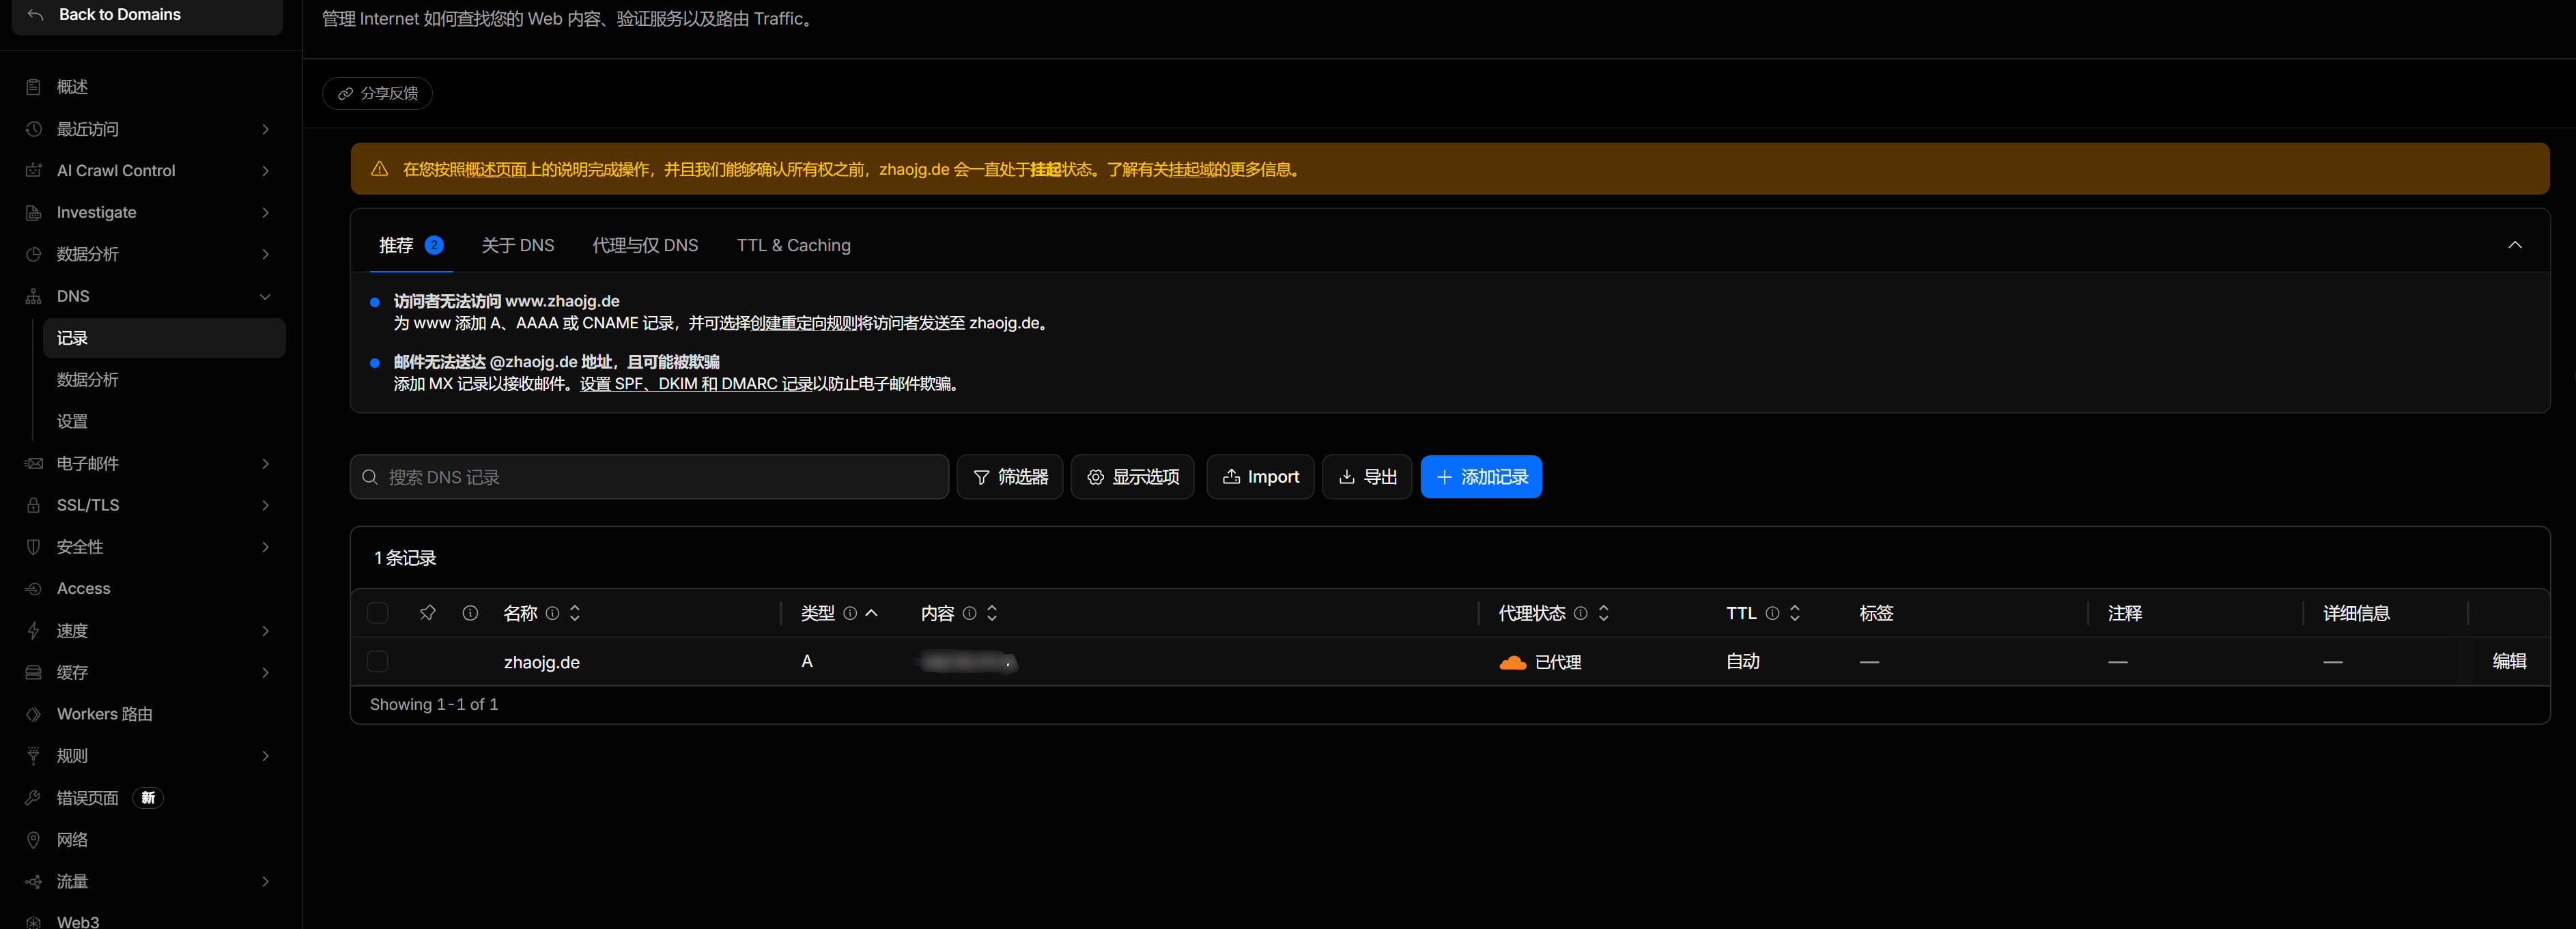Screen dimensions: 2576x929
Task: Click the Workers 路由 icon
Action: [x=34, y=714]
